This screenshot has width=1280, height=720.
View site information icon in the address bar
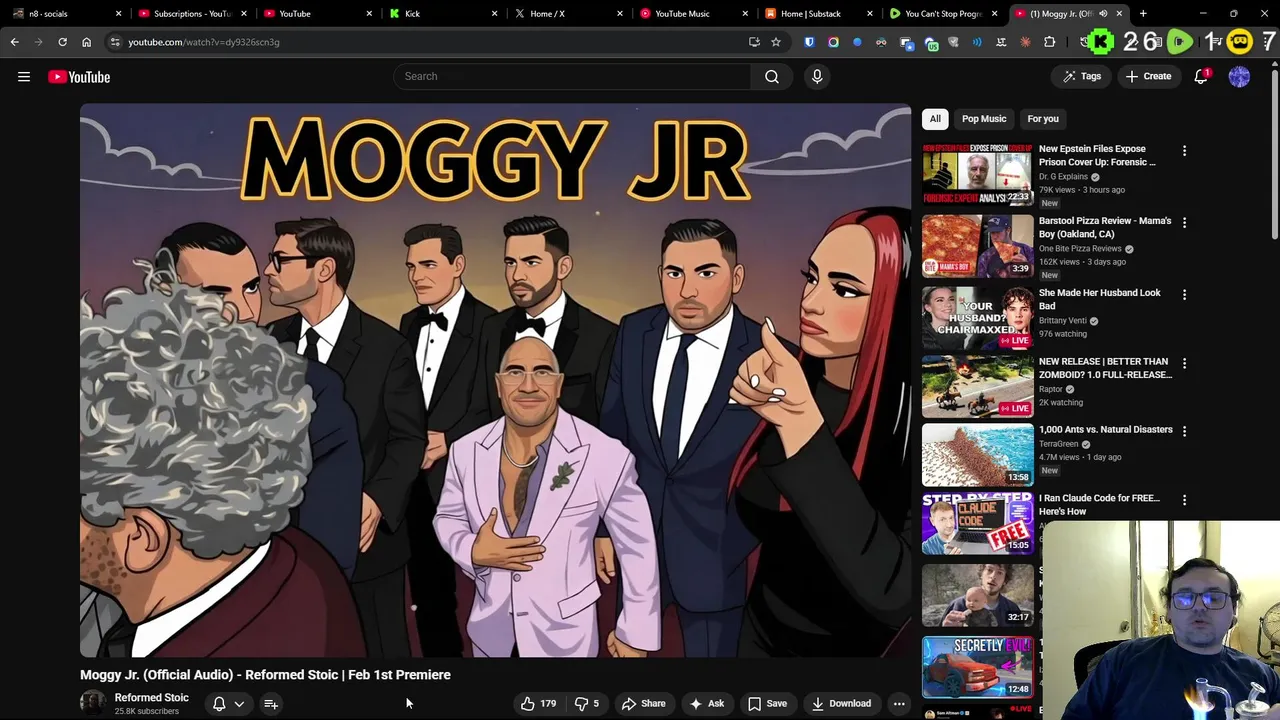click(115, 42)
